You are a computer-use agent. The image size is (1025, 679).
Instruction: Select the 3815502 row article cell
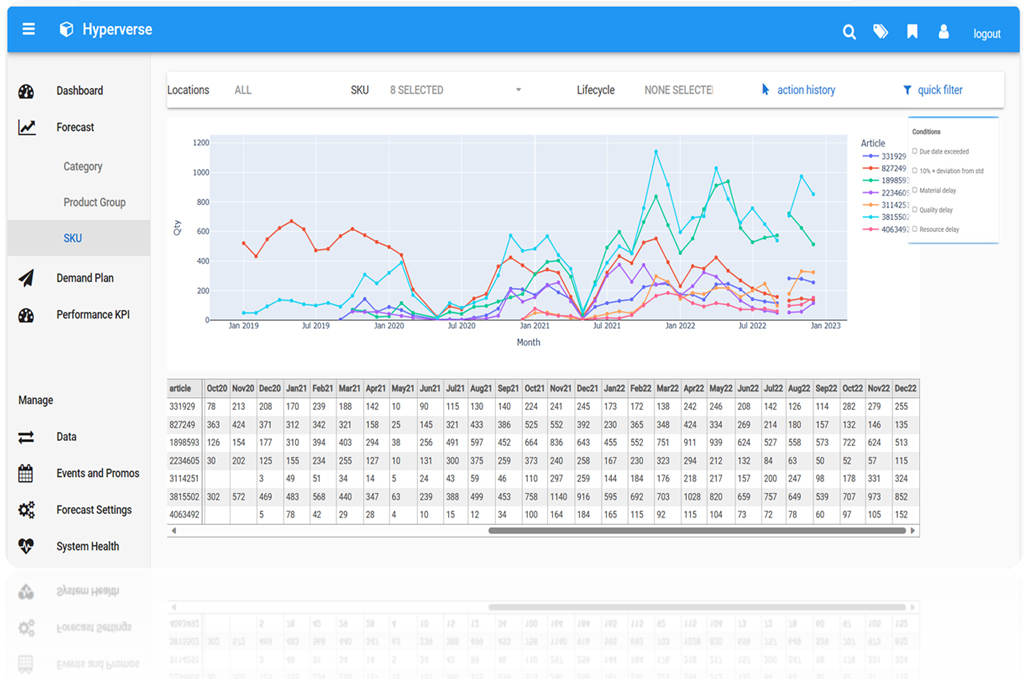pos(184,497)
